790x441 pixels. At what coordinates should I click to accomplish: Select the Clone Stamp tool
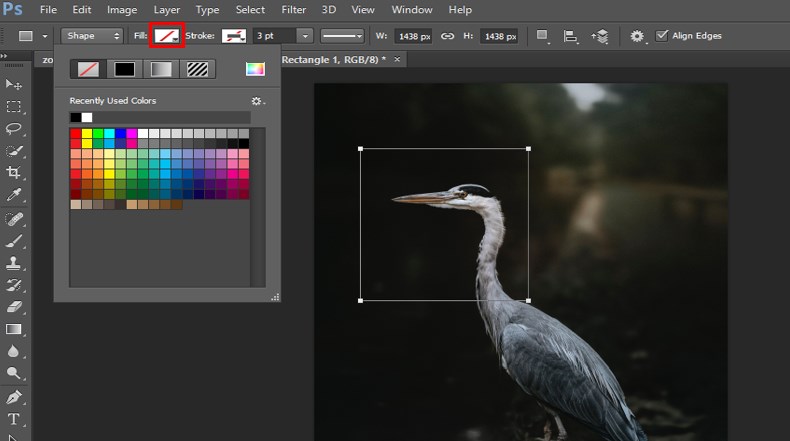pos(14,263)
